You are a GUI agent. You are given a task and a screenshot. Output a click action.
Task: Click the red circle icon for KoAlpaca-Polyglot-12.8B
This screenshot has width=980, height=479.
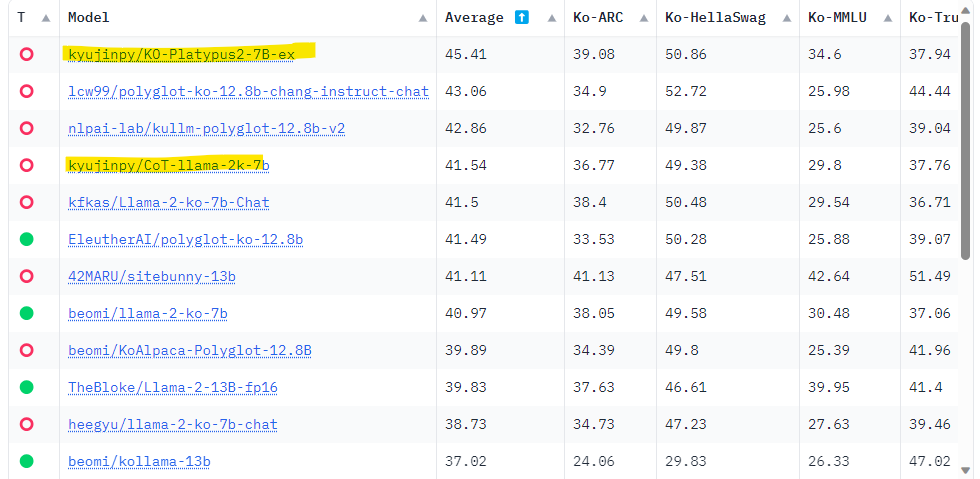[x=26, y=350]
